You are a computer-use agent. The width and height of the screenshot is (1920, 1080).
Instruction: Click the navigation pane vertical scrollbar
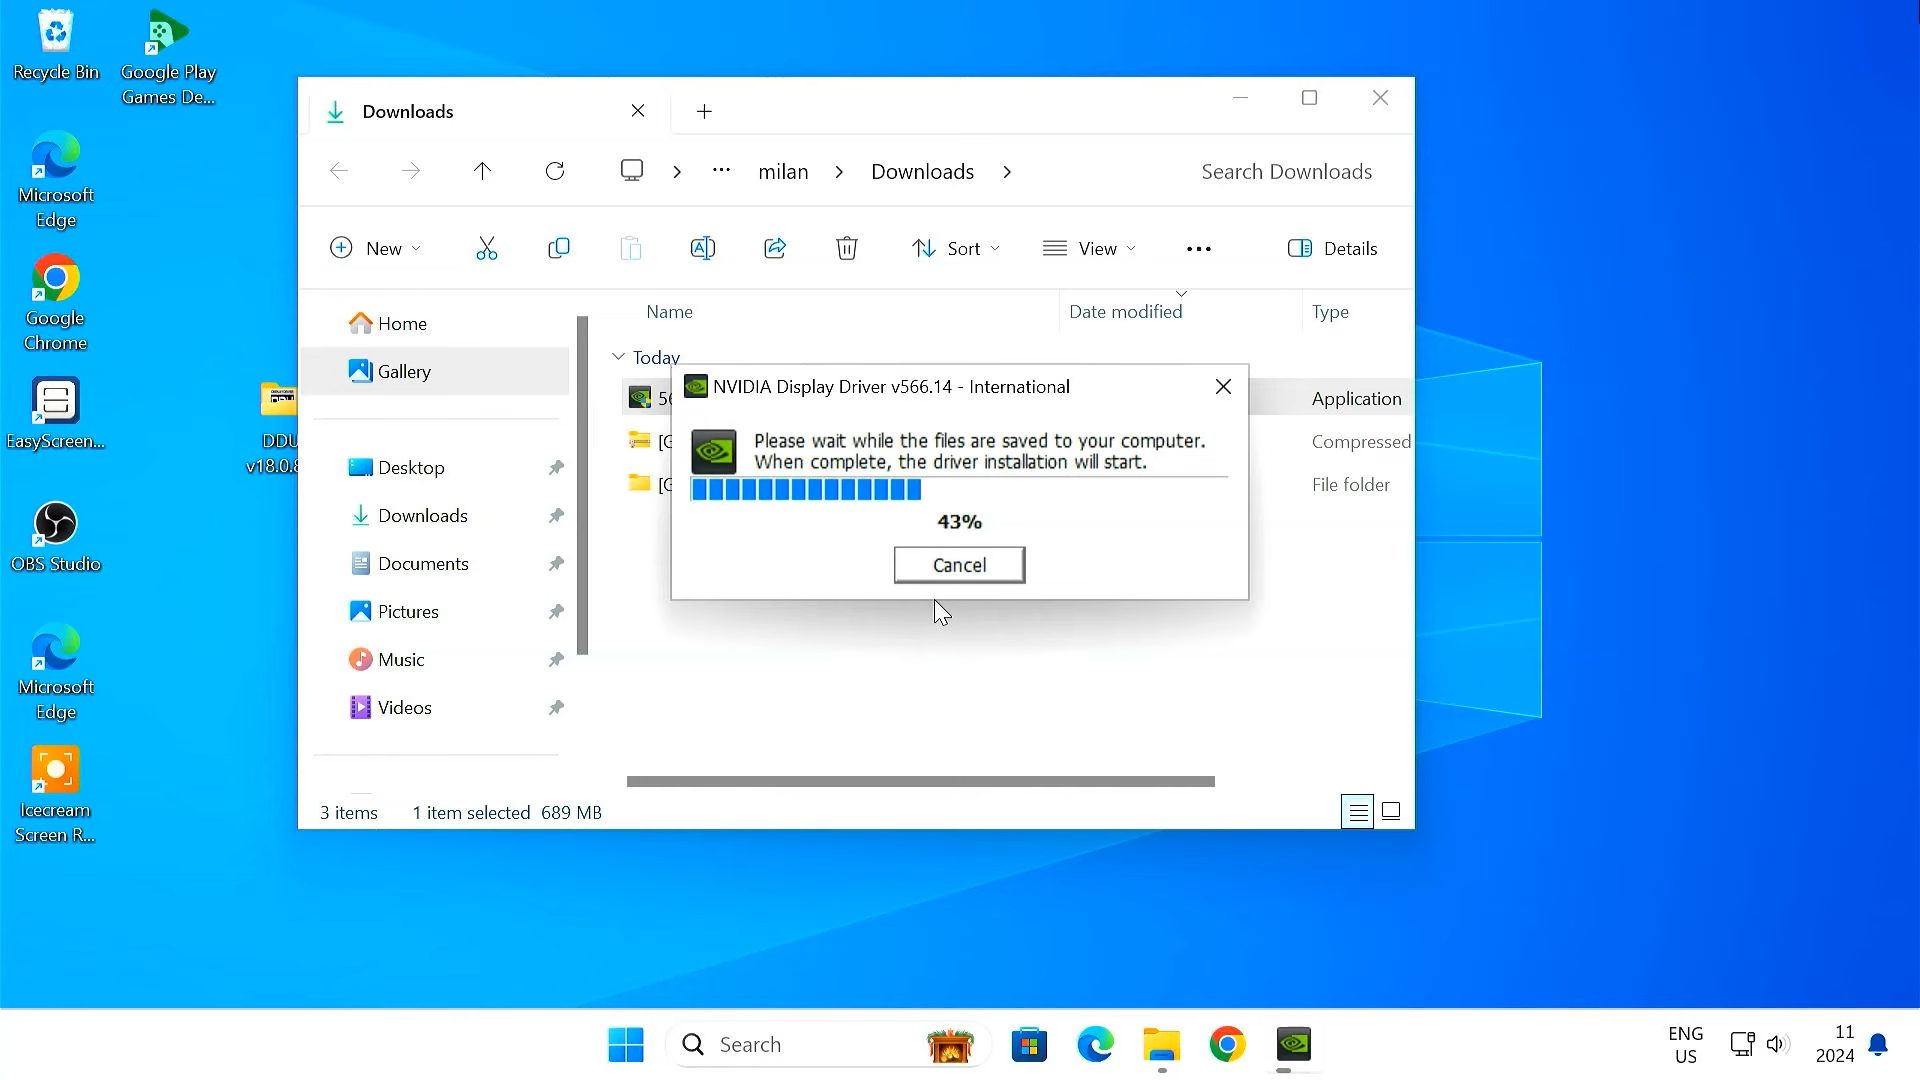(582, 486)
